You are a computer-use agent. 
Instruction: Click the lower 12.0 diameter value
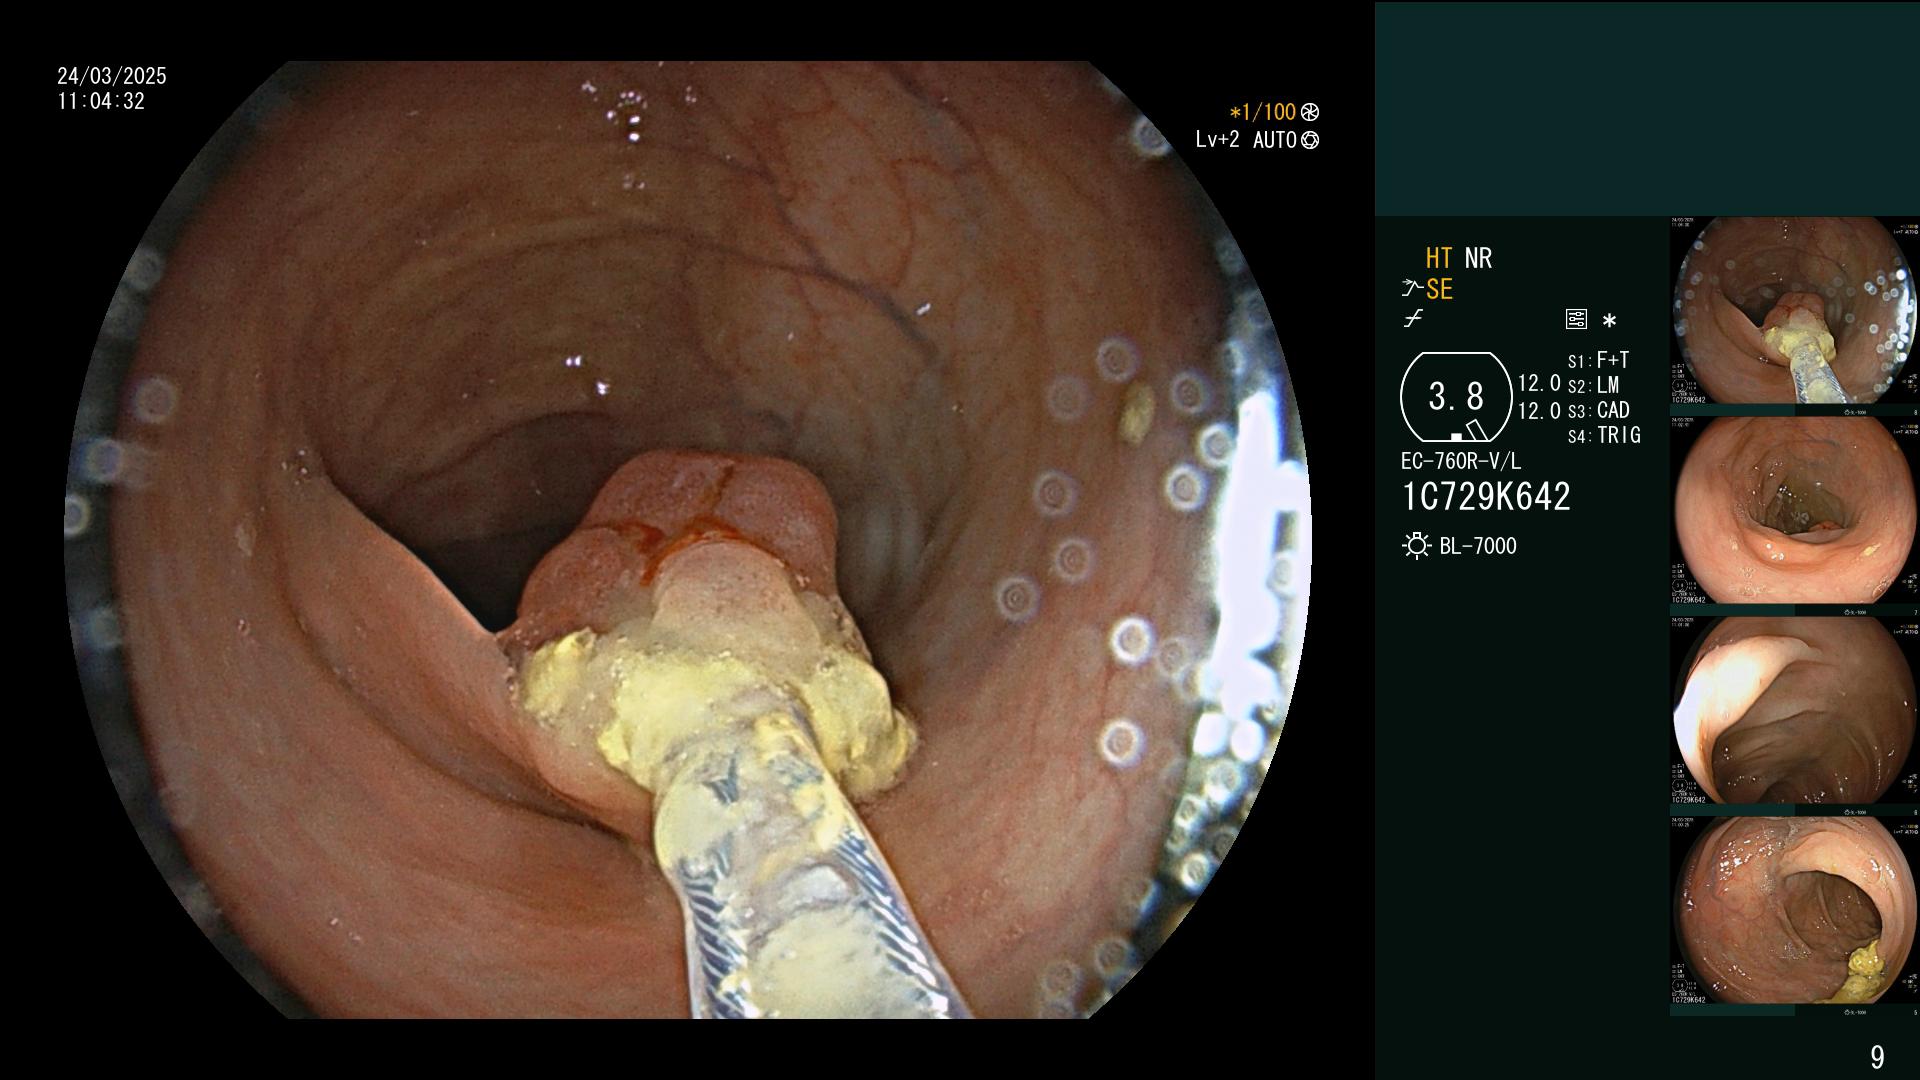(x=1539, y=411)
